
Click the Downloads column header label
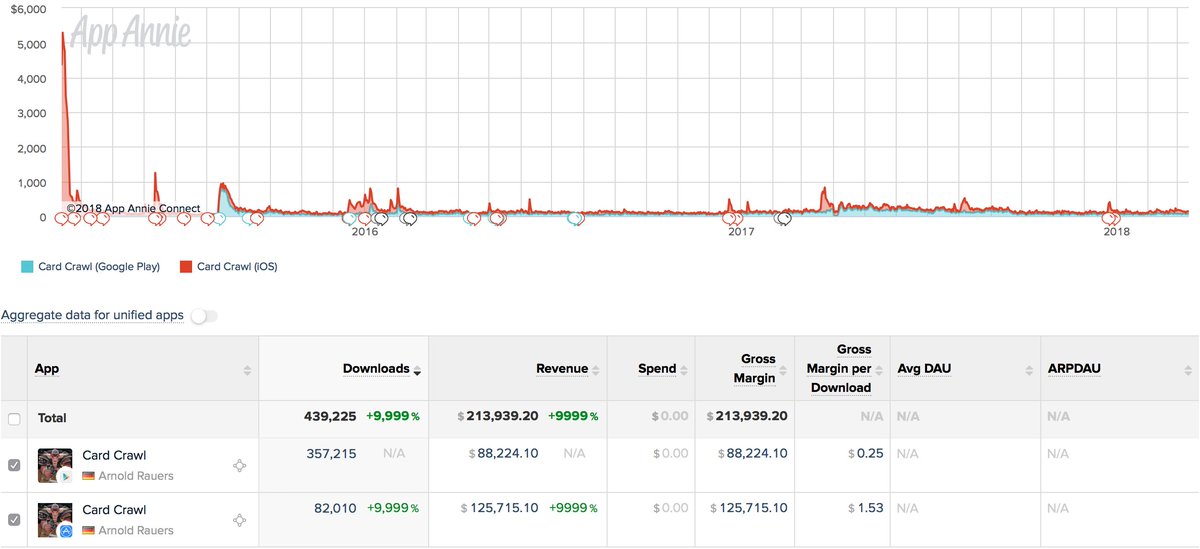tap(376, 369)
